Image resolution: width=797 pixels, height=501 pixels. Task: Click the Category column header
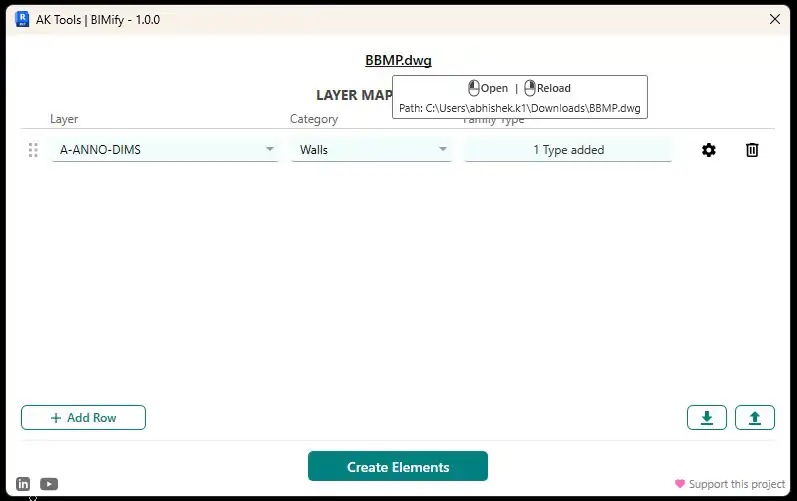pyautogui.click(x=314, y=119)
